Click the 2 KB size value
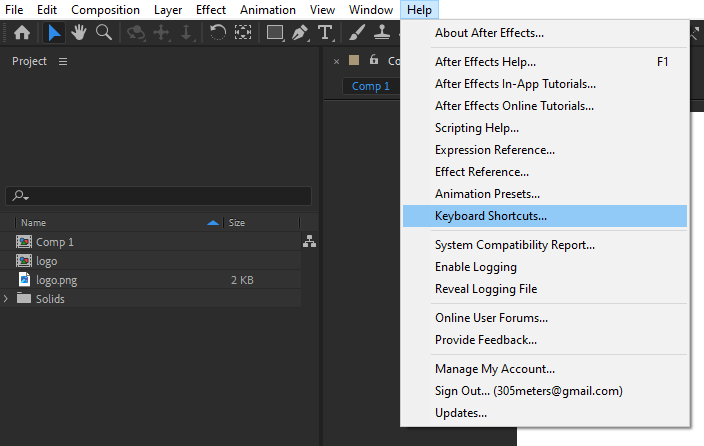Screen dimensions: 704x446 (x=242, y=280)
